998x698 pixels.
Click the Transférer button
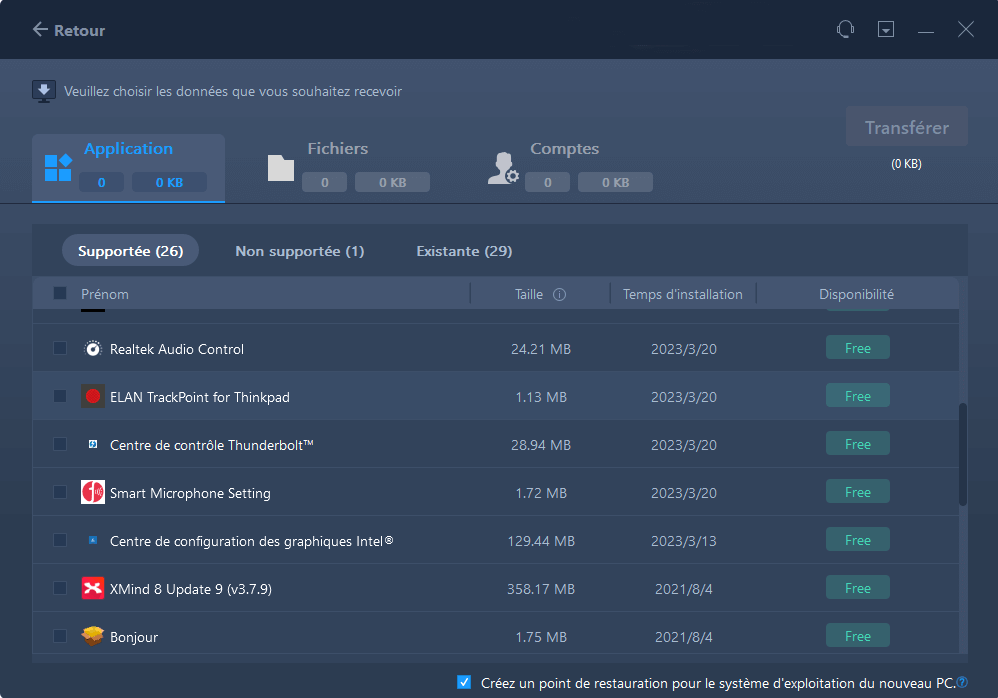coord(906,126)
